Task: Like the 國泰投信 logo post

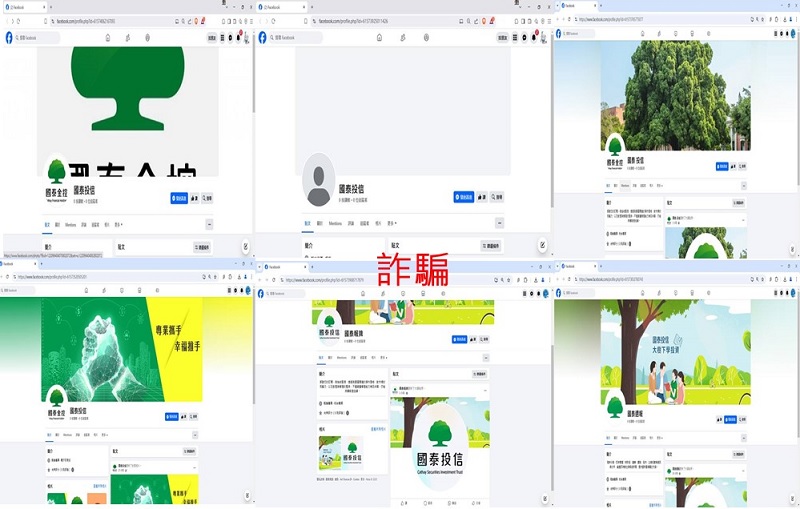Action: click(x=405, y=503)
